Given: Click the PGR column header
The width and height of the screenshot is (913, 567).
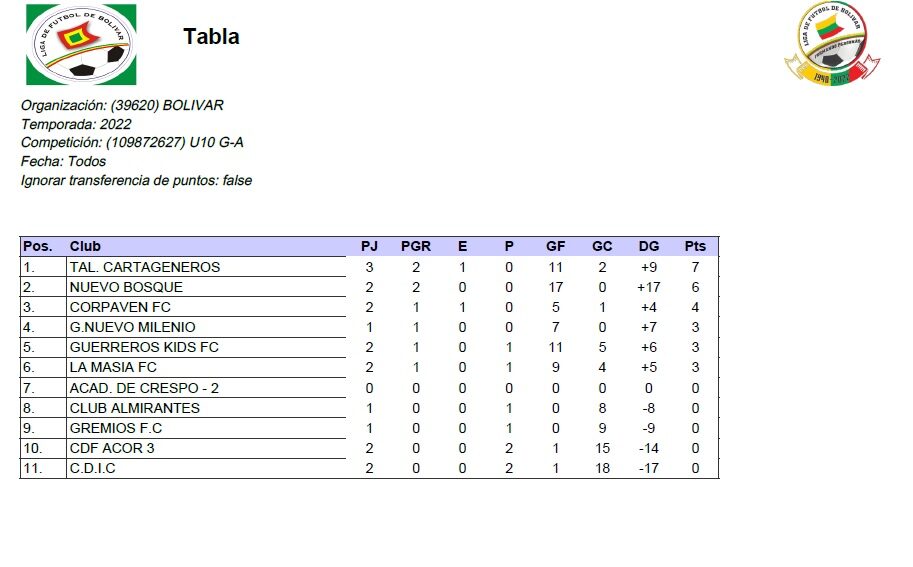Looking at the screenshot, I should tap(415, 246).
